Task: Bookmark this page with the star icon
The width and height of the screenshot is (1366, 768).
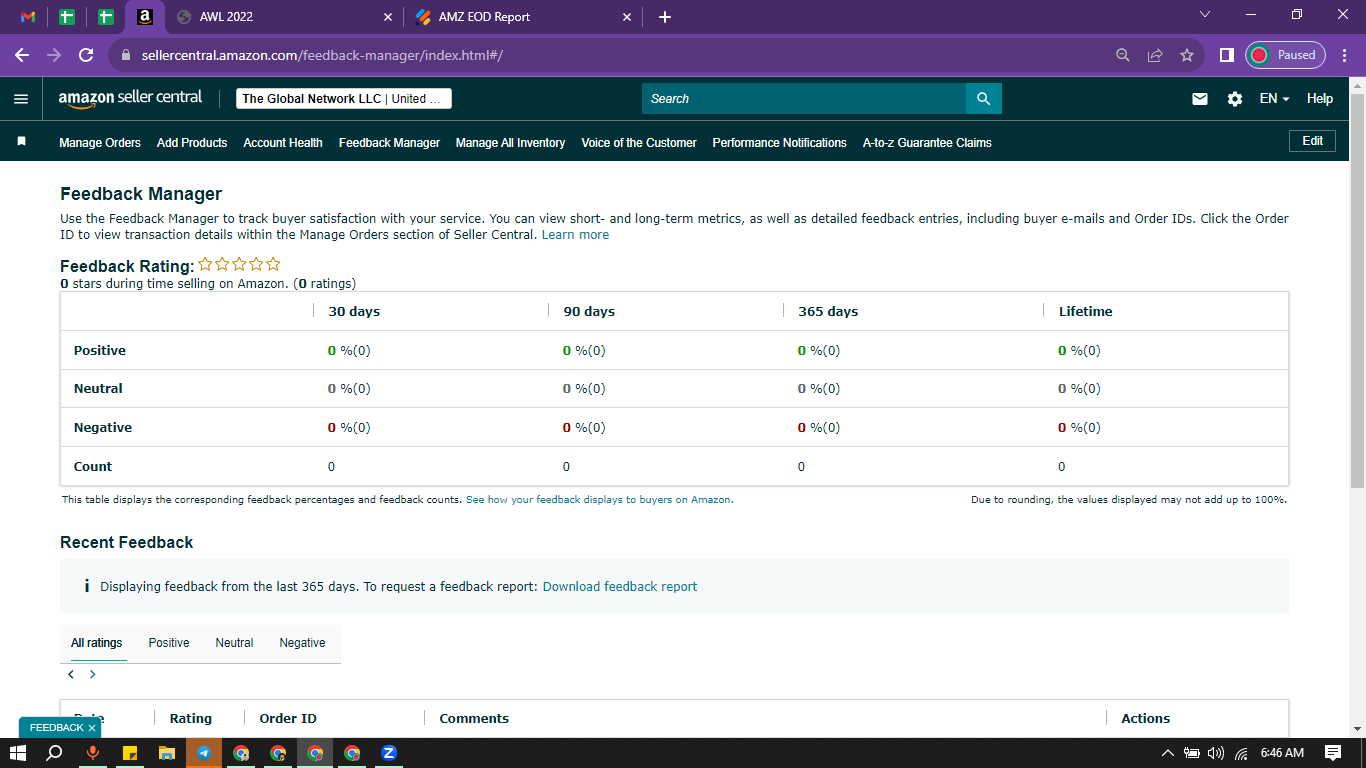Action: pyautogui.click(x=1187, y=55)
